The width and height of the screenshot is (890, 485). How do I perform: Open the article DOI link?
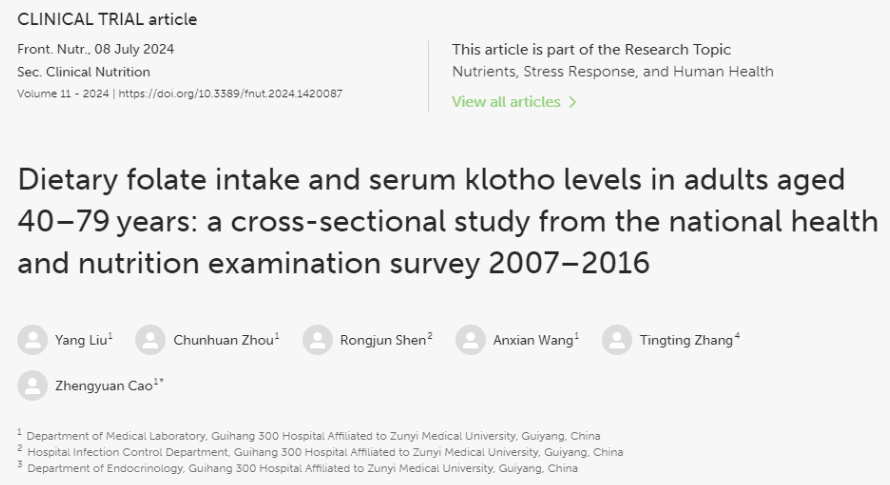[x=230, y=94]
